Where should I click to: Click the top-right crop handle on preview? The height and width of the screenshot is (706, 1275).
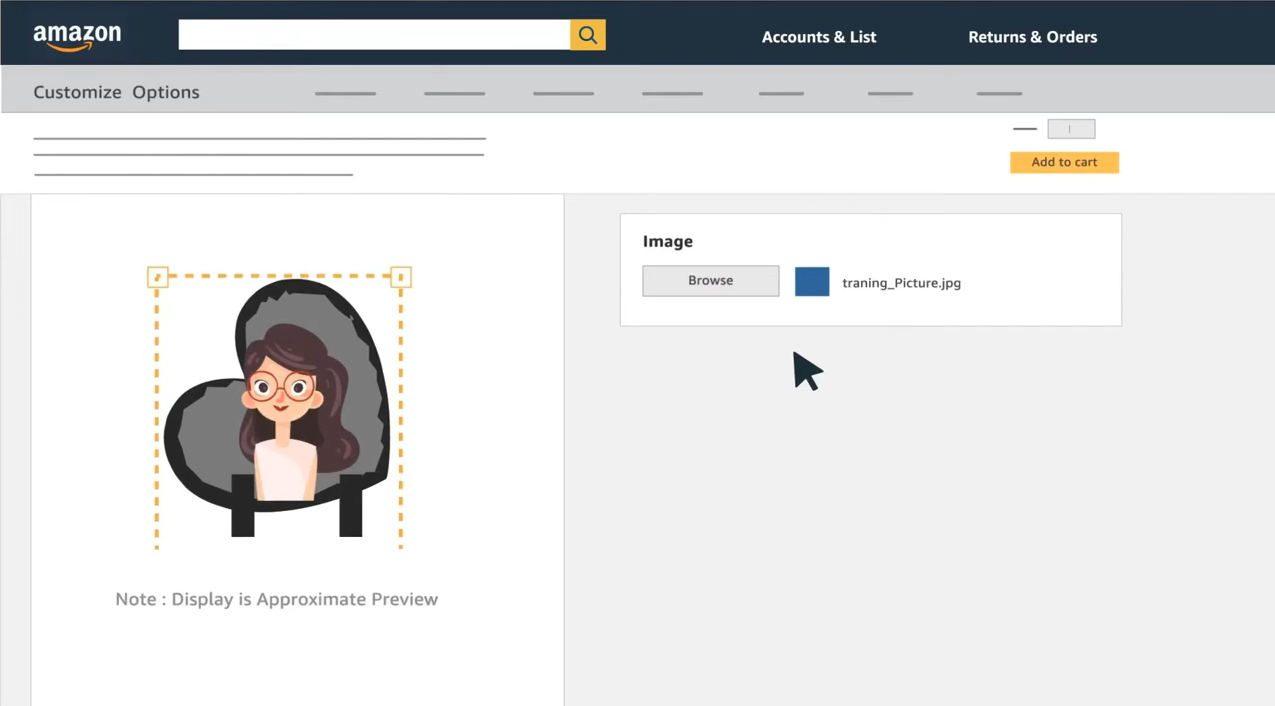[401, 277]
